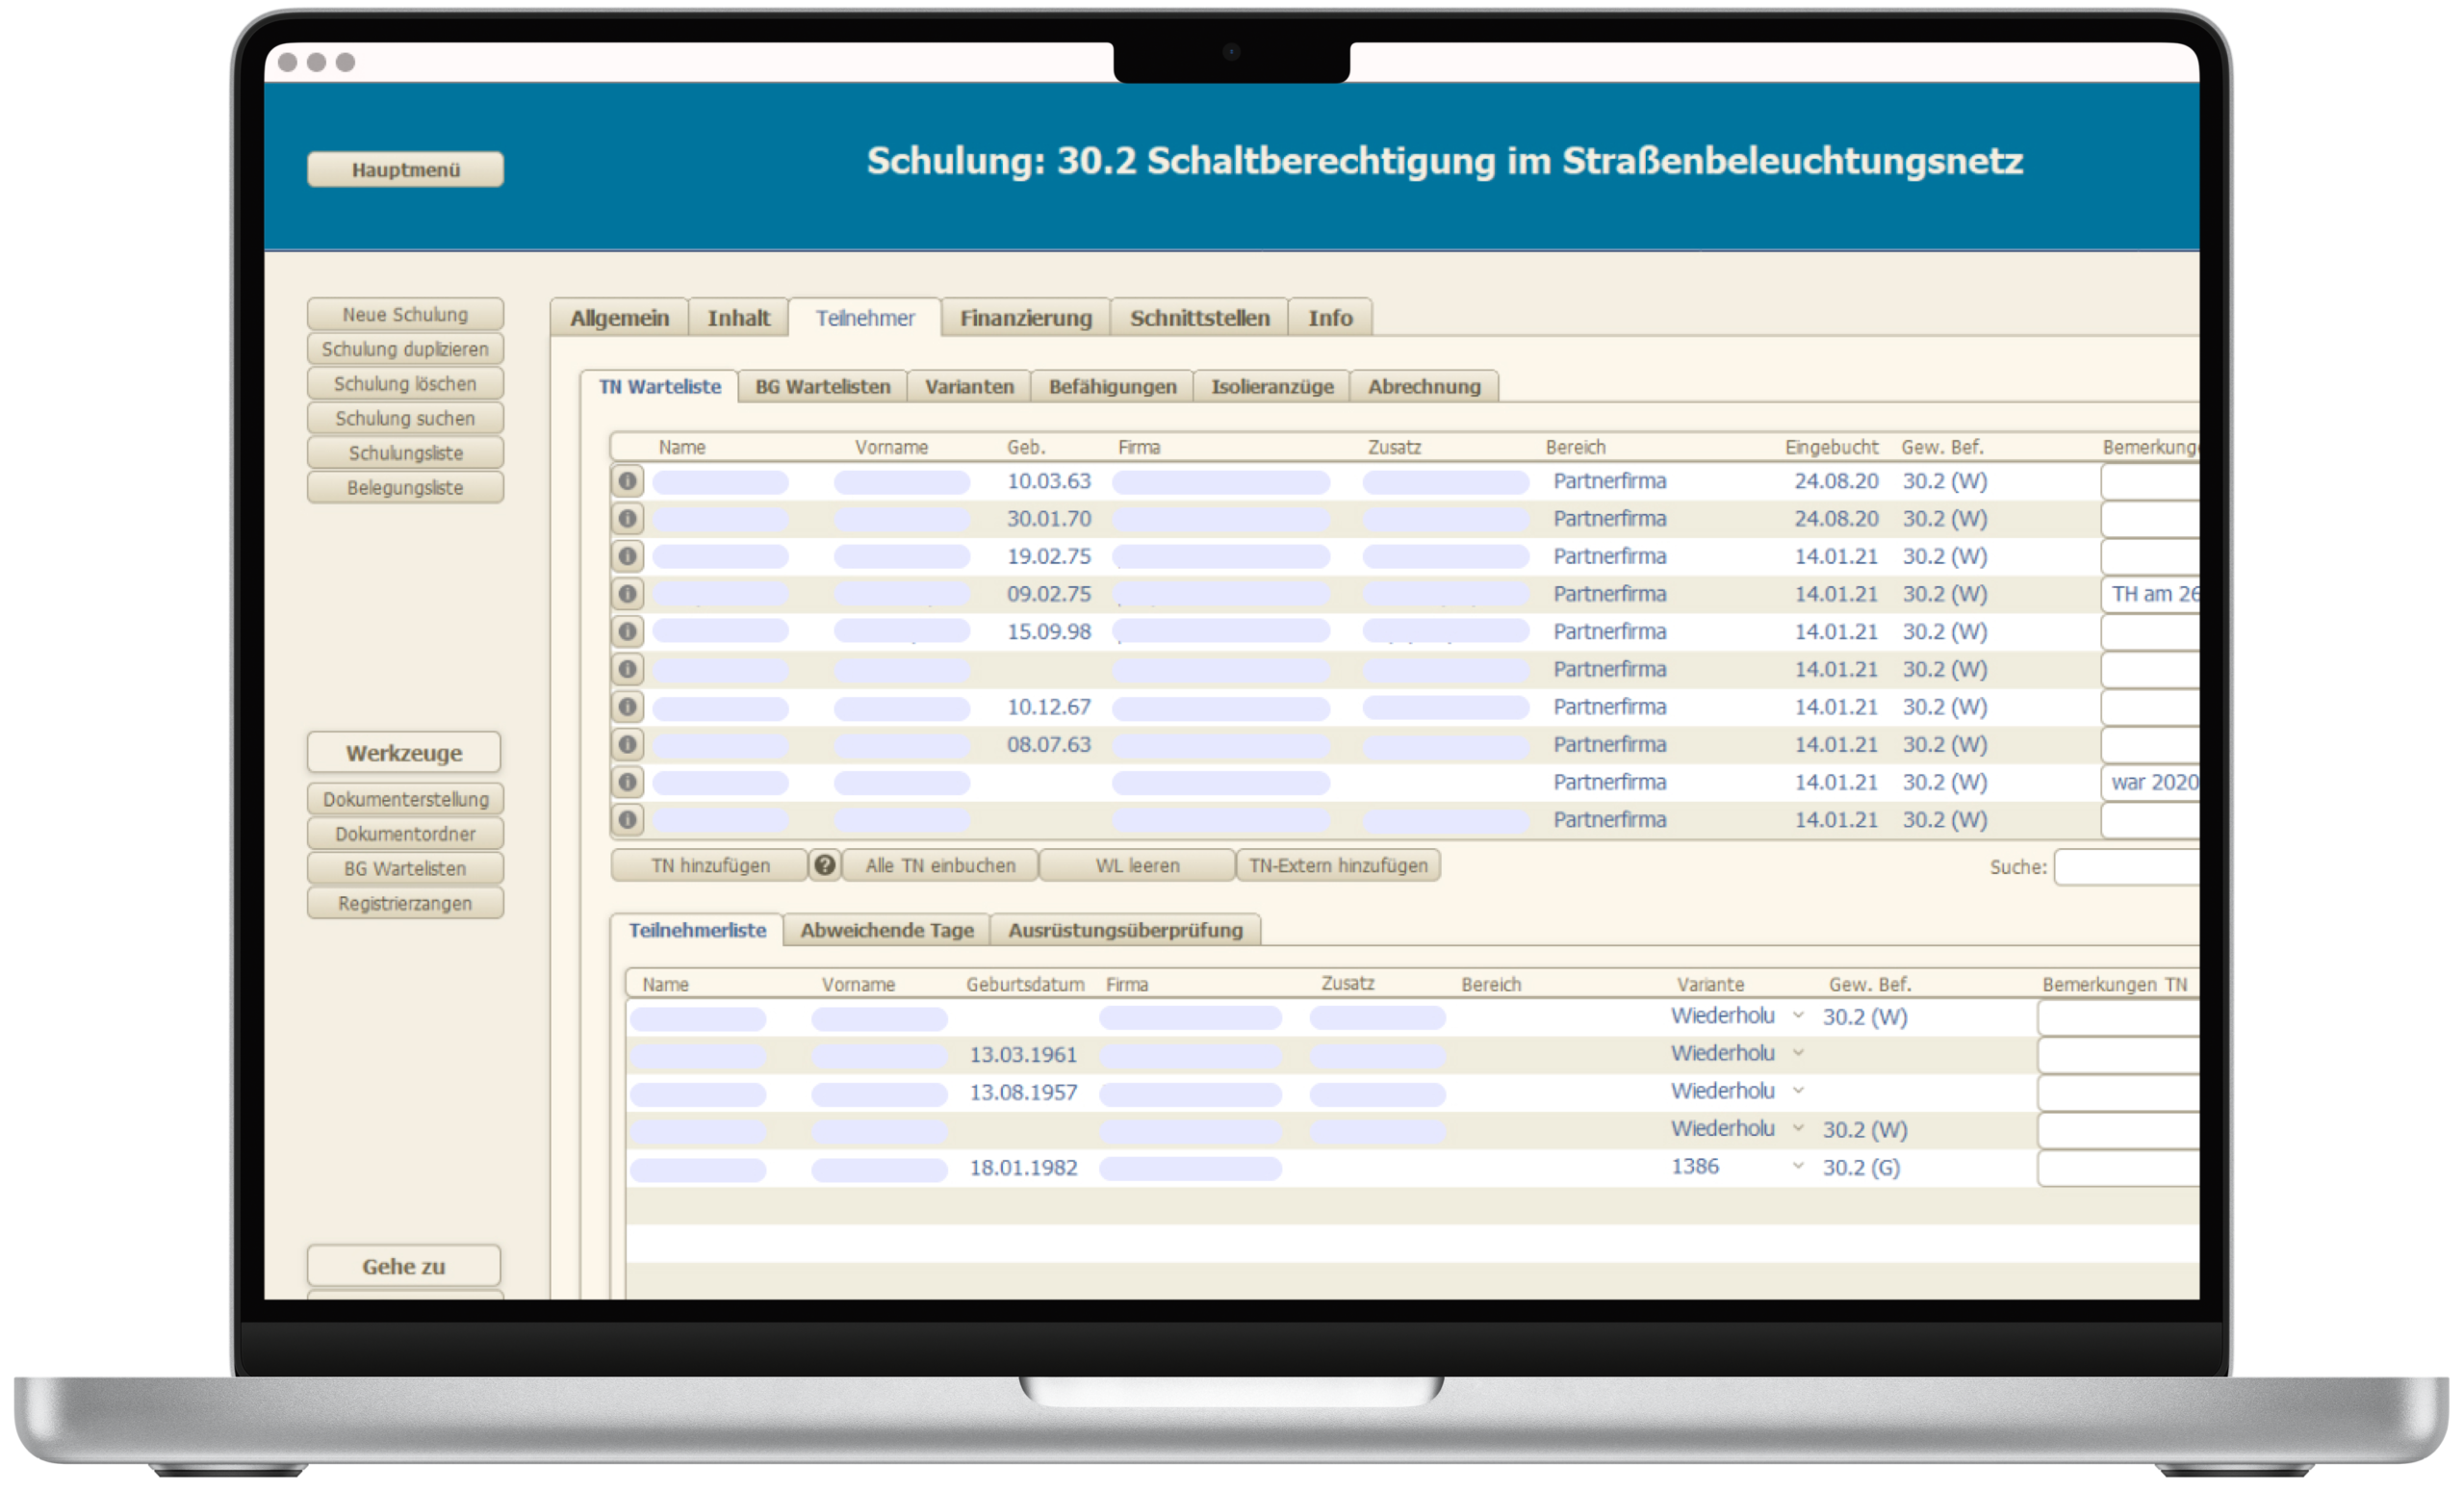Click the info icon on the 30.01.70 row

click(627, 518)
